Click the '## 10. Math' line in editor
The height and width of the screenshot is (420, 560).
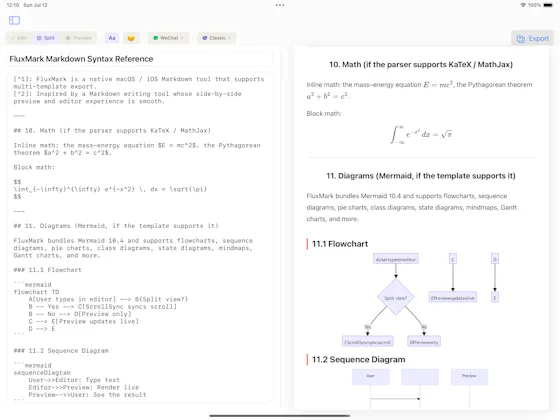(112, 131)
